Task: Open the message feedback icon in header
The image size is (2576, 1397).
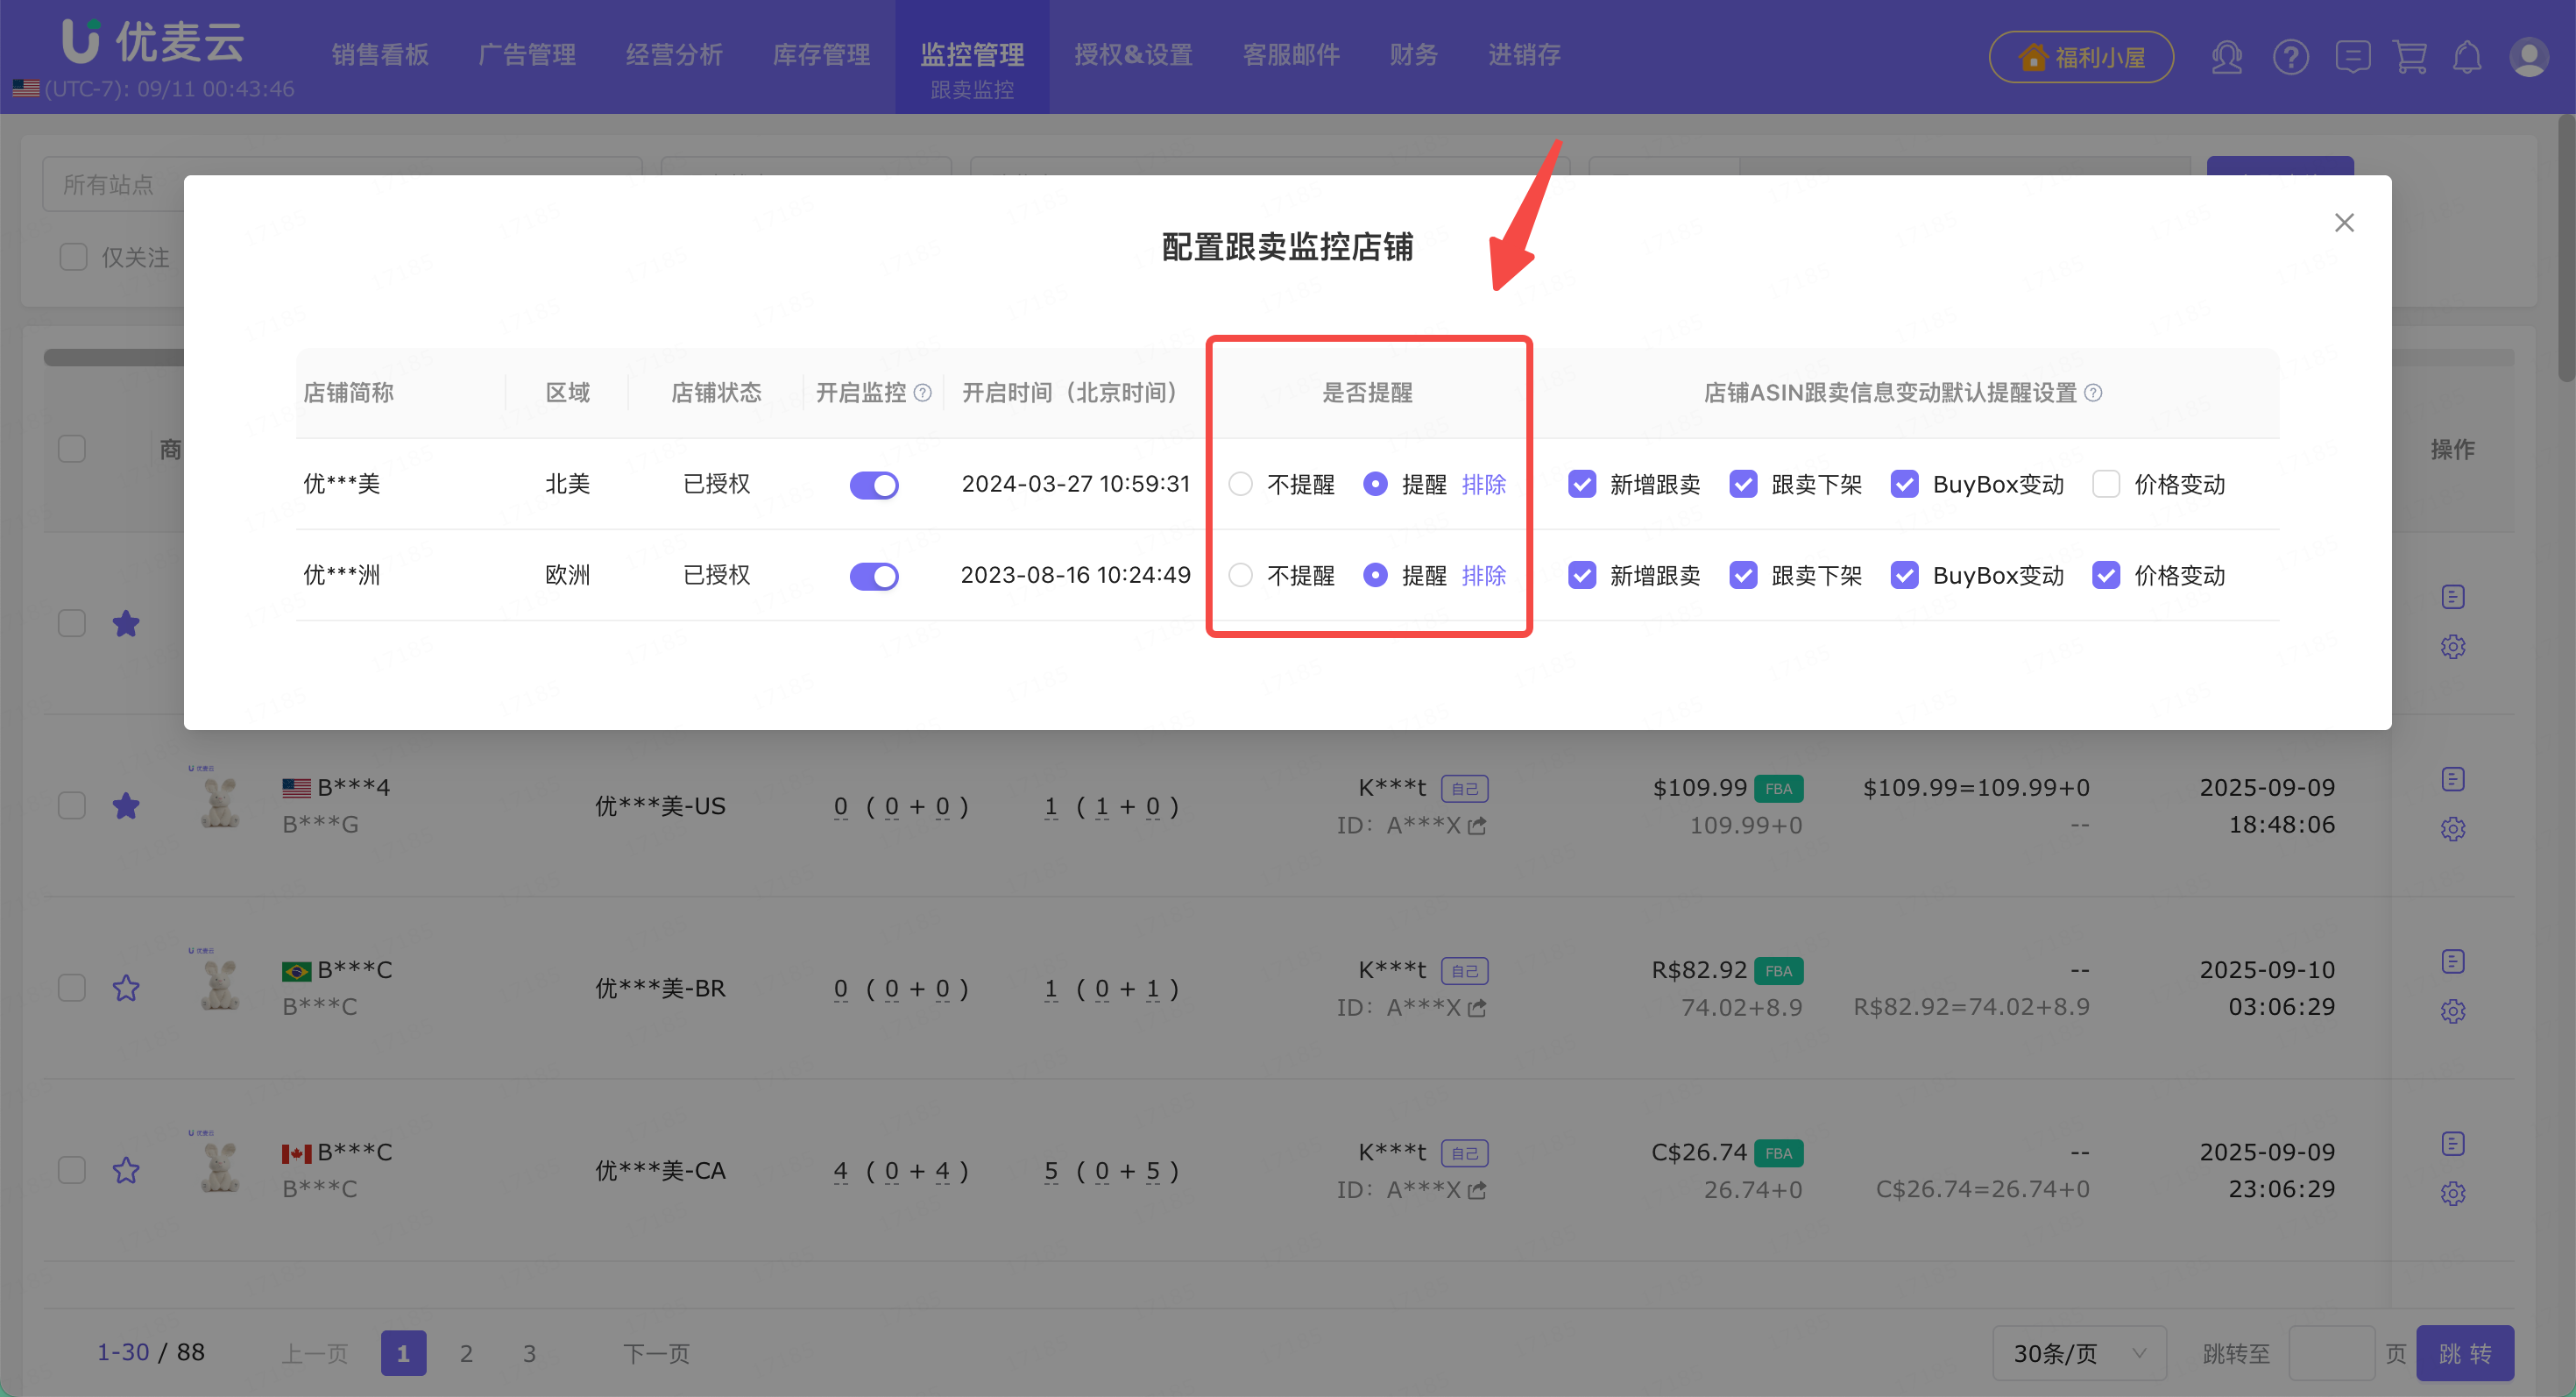Action: tap(2352, 57)
